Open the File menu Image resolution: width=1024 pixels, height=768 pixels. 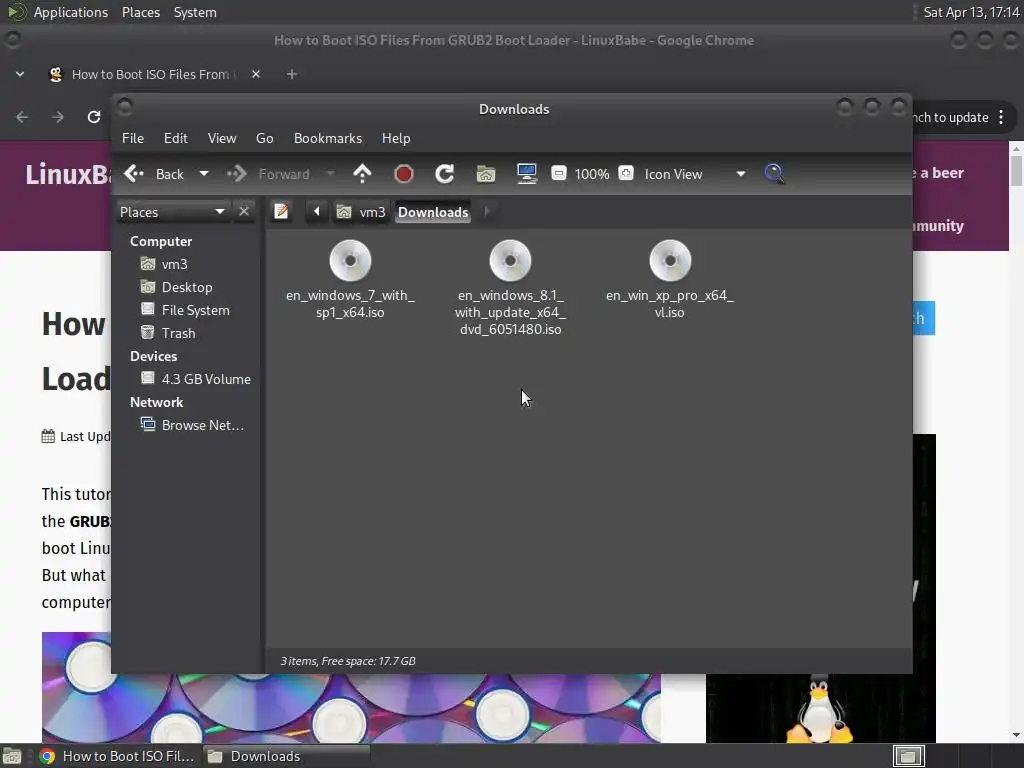pos(133,138)
